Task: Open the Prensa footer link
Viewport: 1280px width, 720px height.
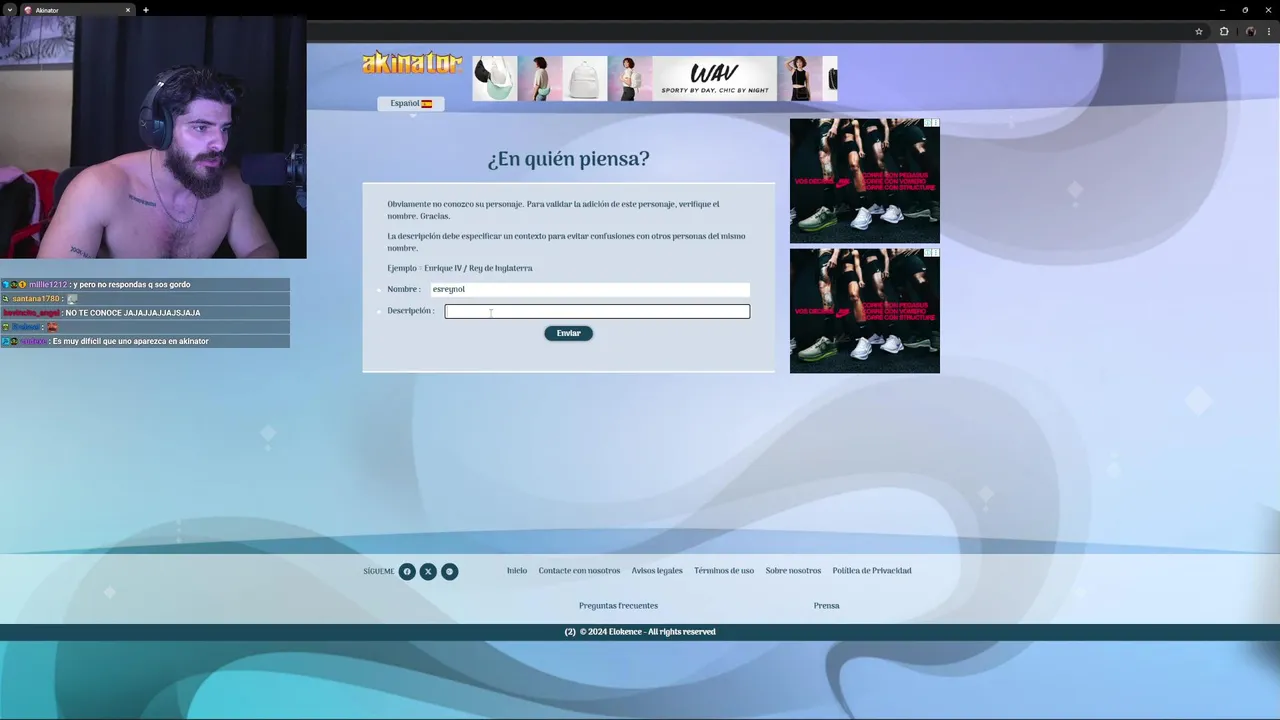Action: click(826, 606)
